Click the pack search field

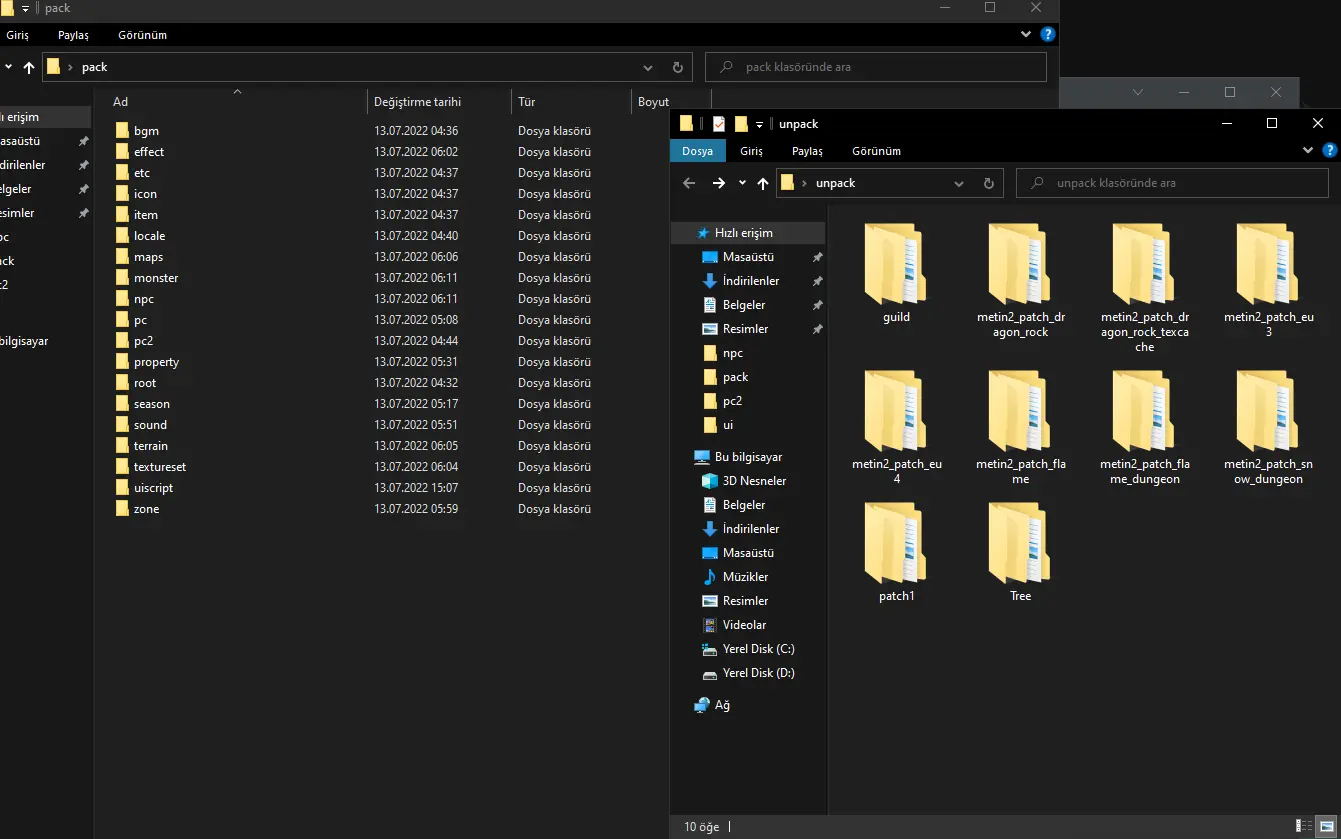876,67
